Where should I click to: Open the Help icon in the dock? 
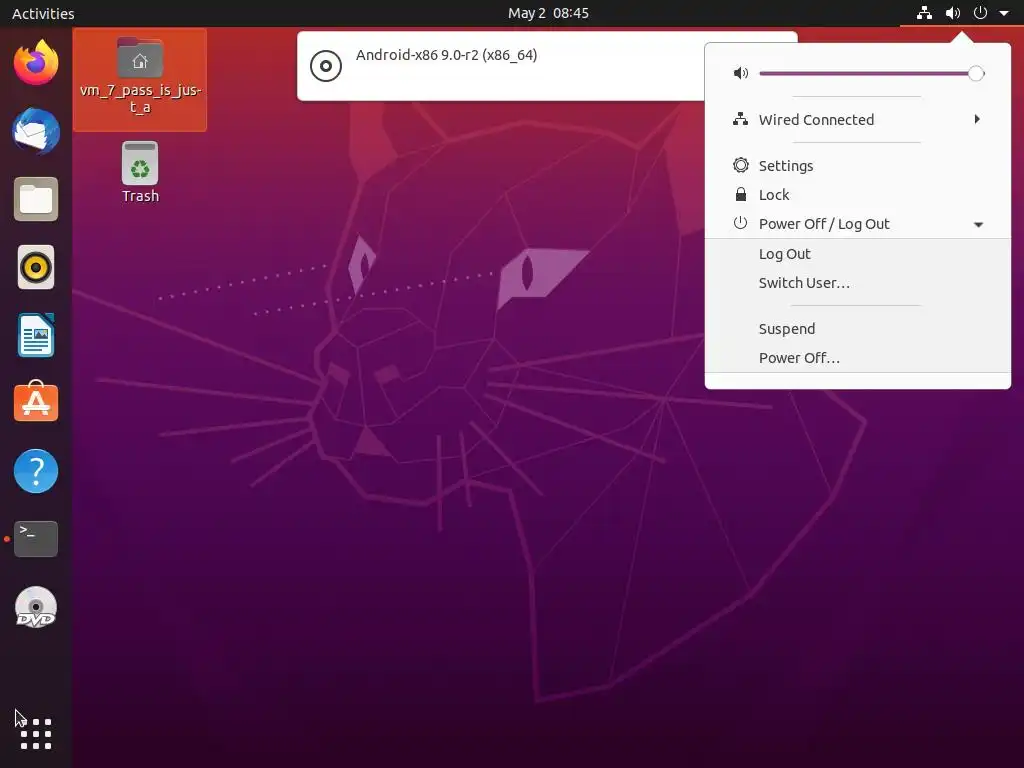coord(36,471)
